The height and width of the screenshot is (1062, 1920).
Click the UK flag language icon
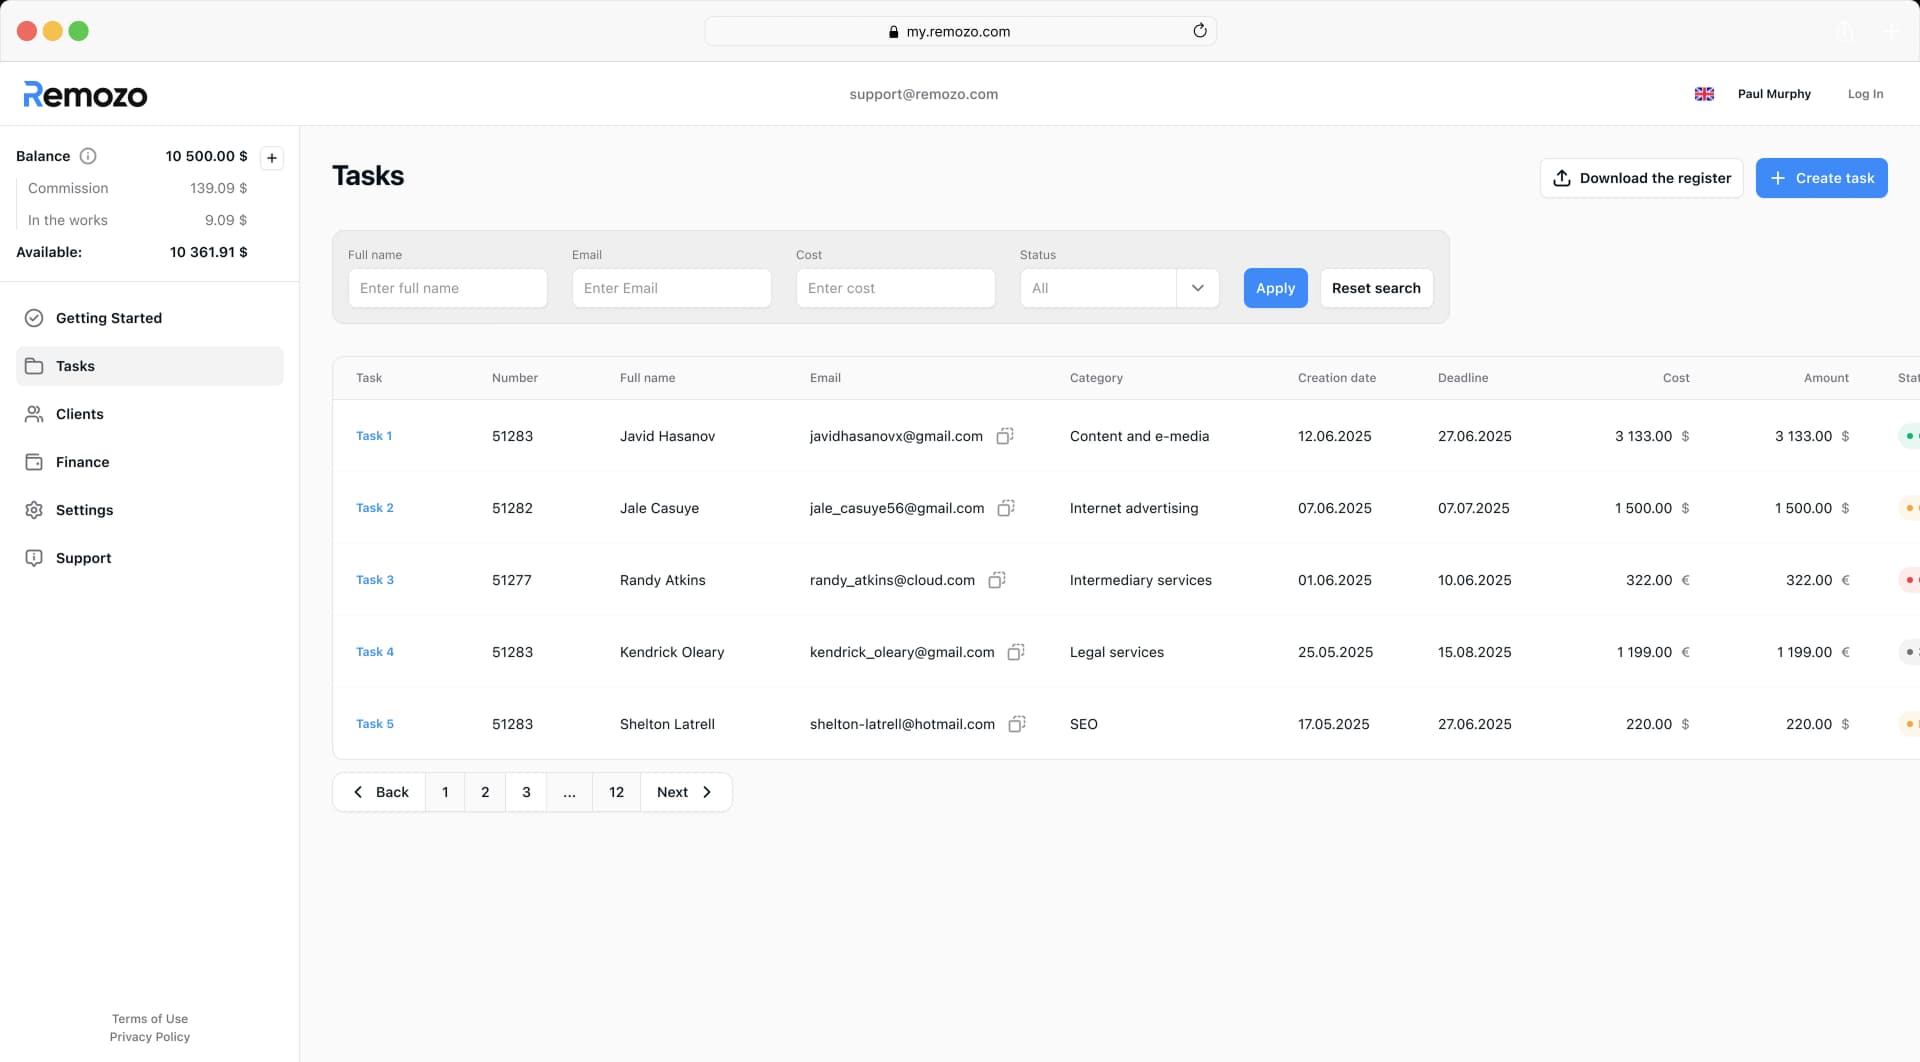[1704, 94]
